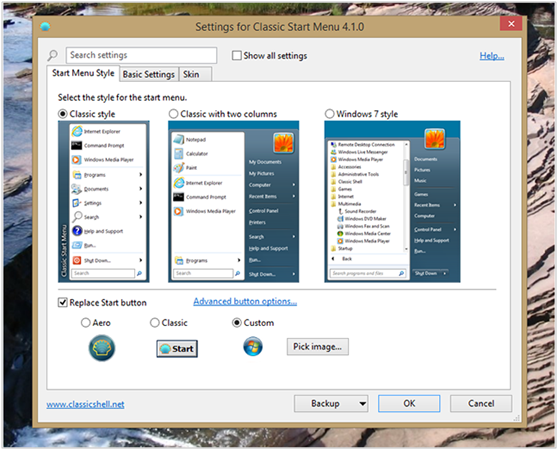Expand the Backup dropdown arrow
The image size is (559, 450).
pyautogui.click(x=363, y=404)
